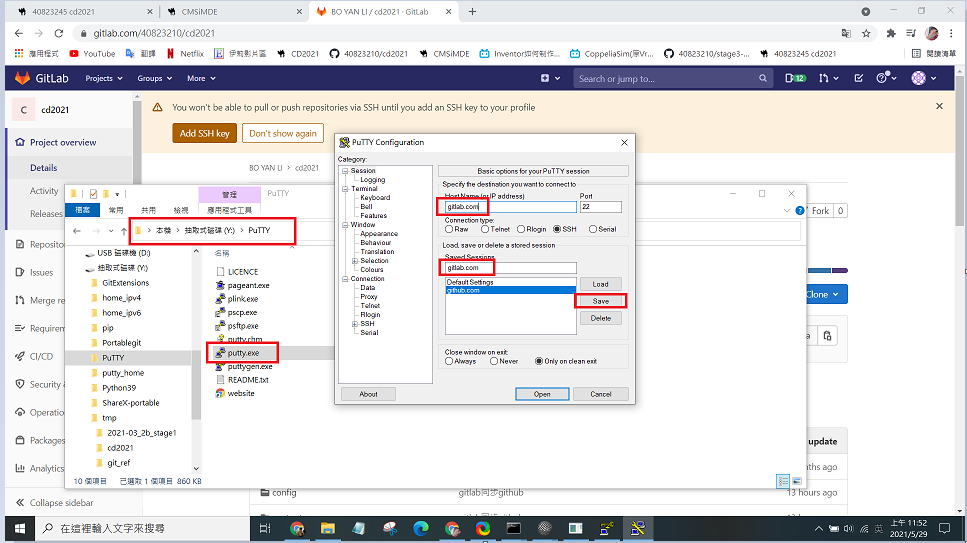Screen dimensions: 967x543
Task: Select pageant.exe in the file list
Action: [x=248, y=285]
